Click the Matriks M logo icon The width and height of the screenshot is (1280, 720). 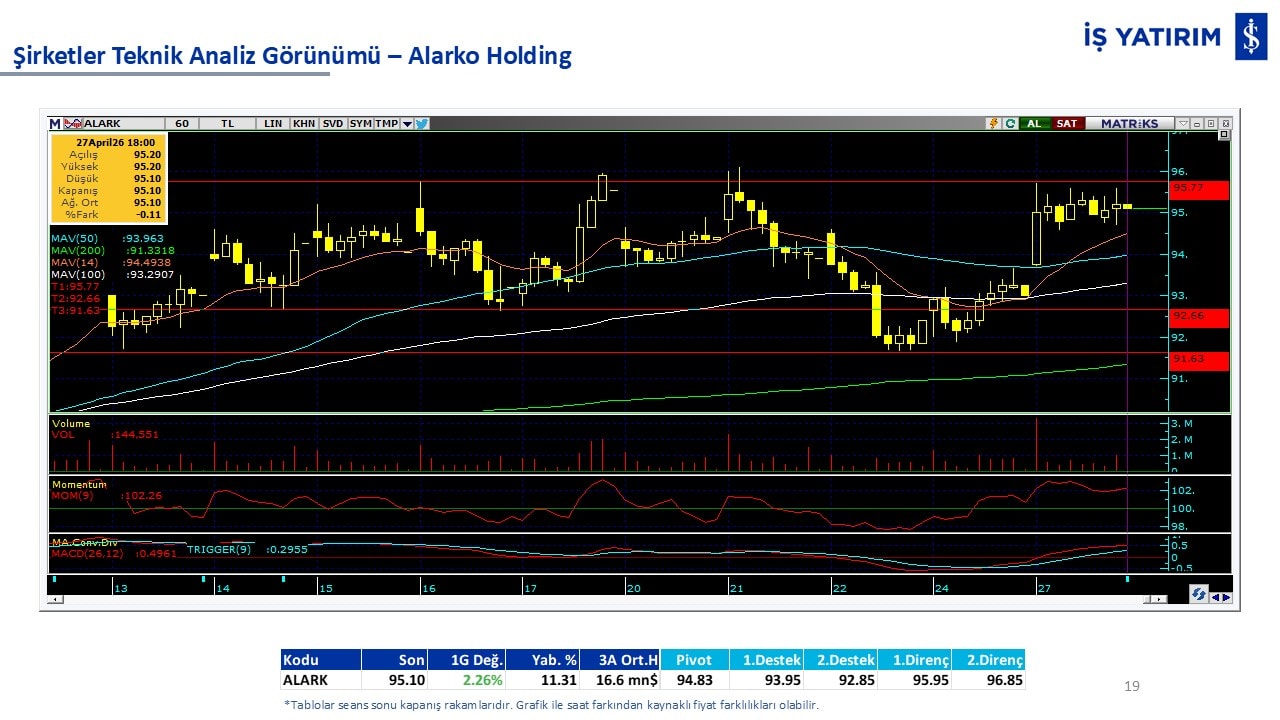[55, 124]
